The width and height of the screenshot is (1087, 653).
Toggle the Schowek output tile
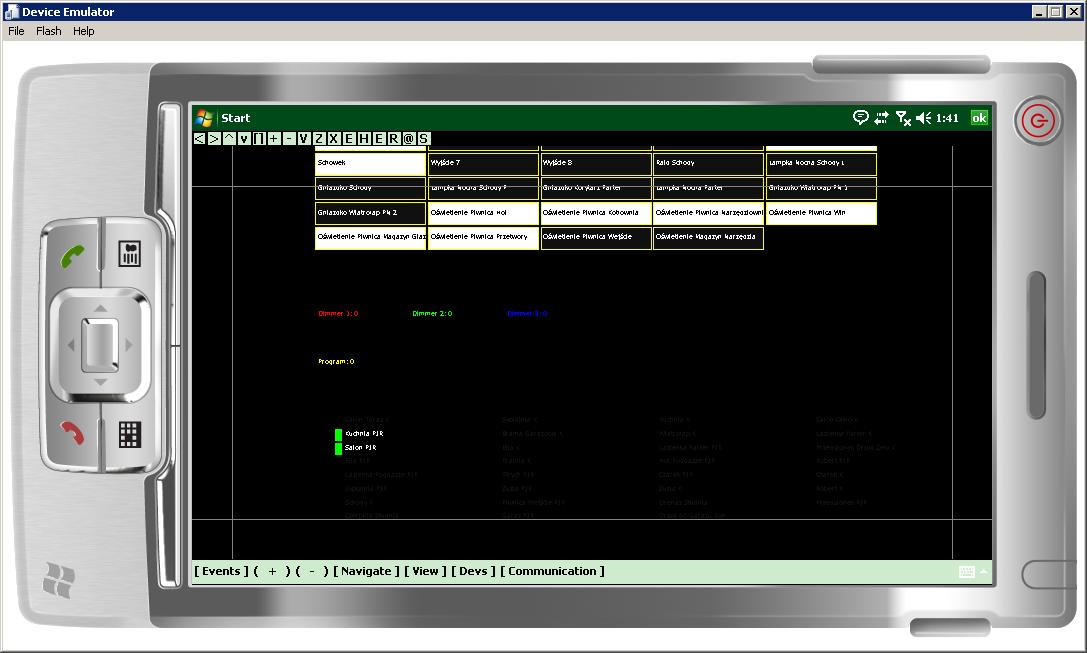pos(370,164)
